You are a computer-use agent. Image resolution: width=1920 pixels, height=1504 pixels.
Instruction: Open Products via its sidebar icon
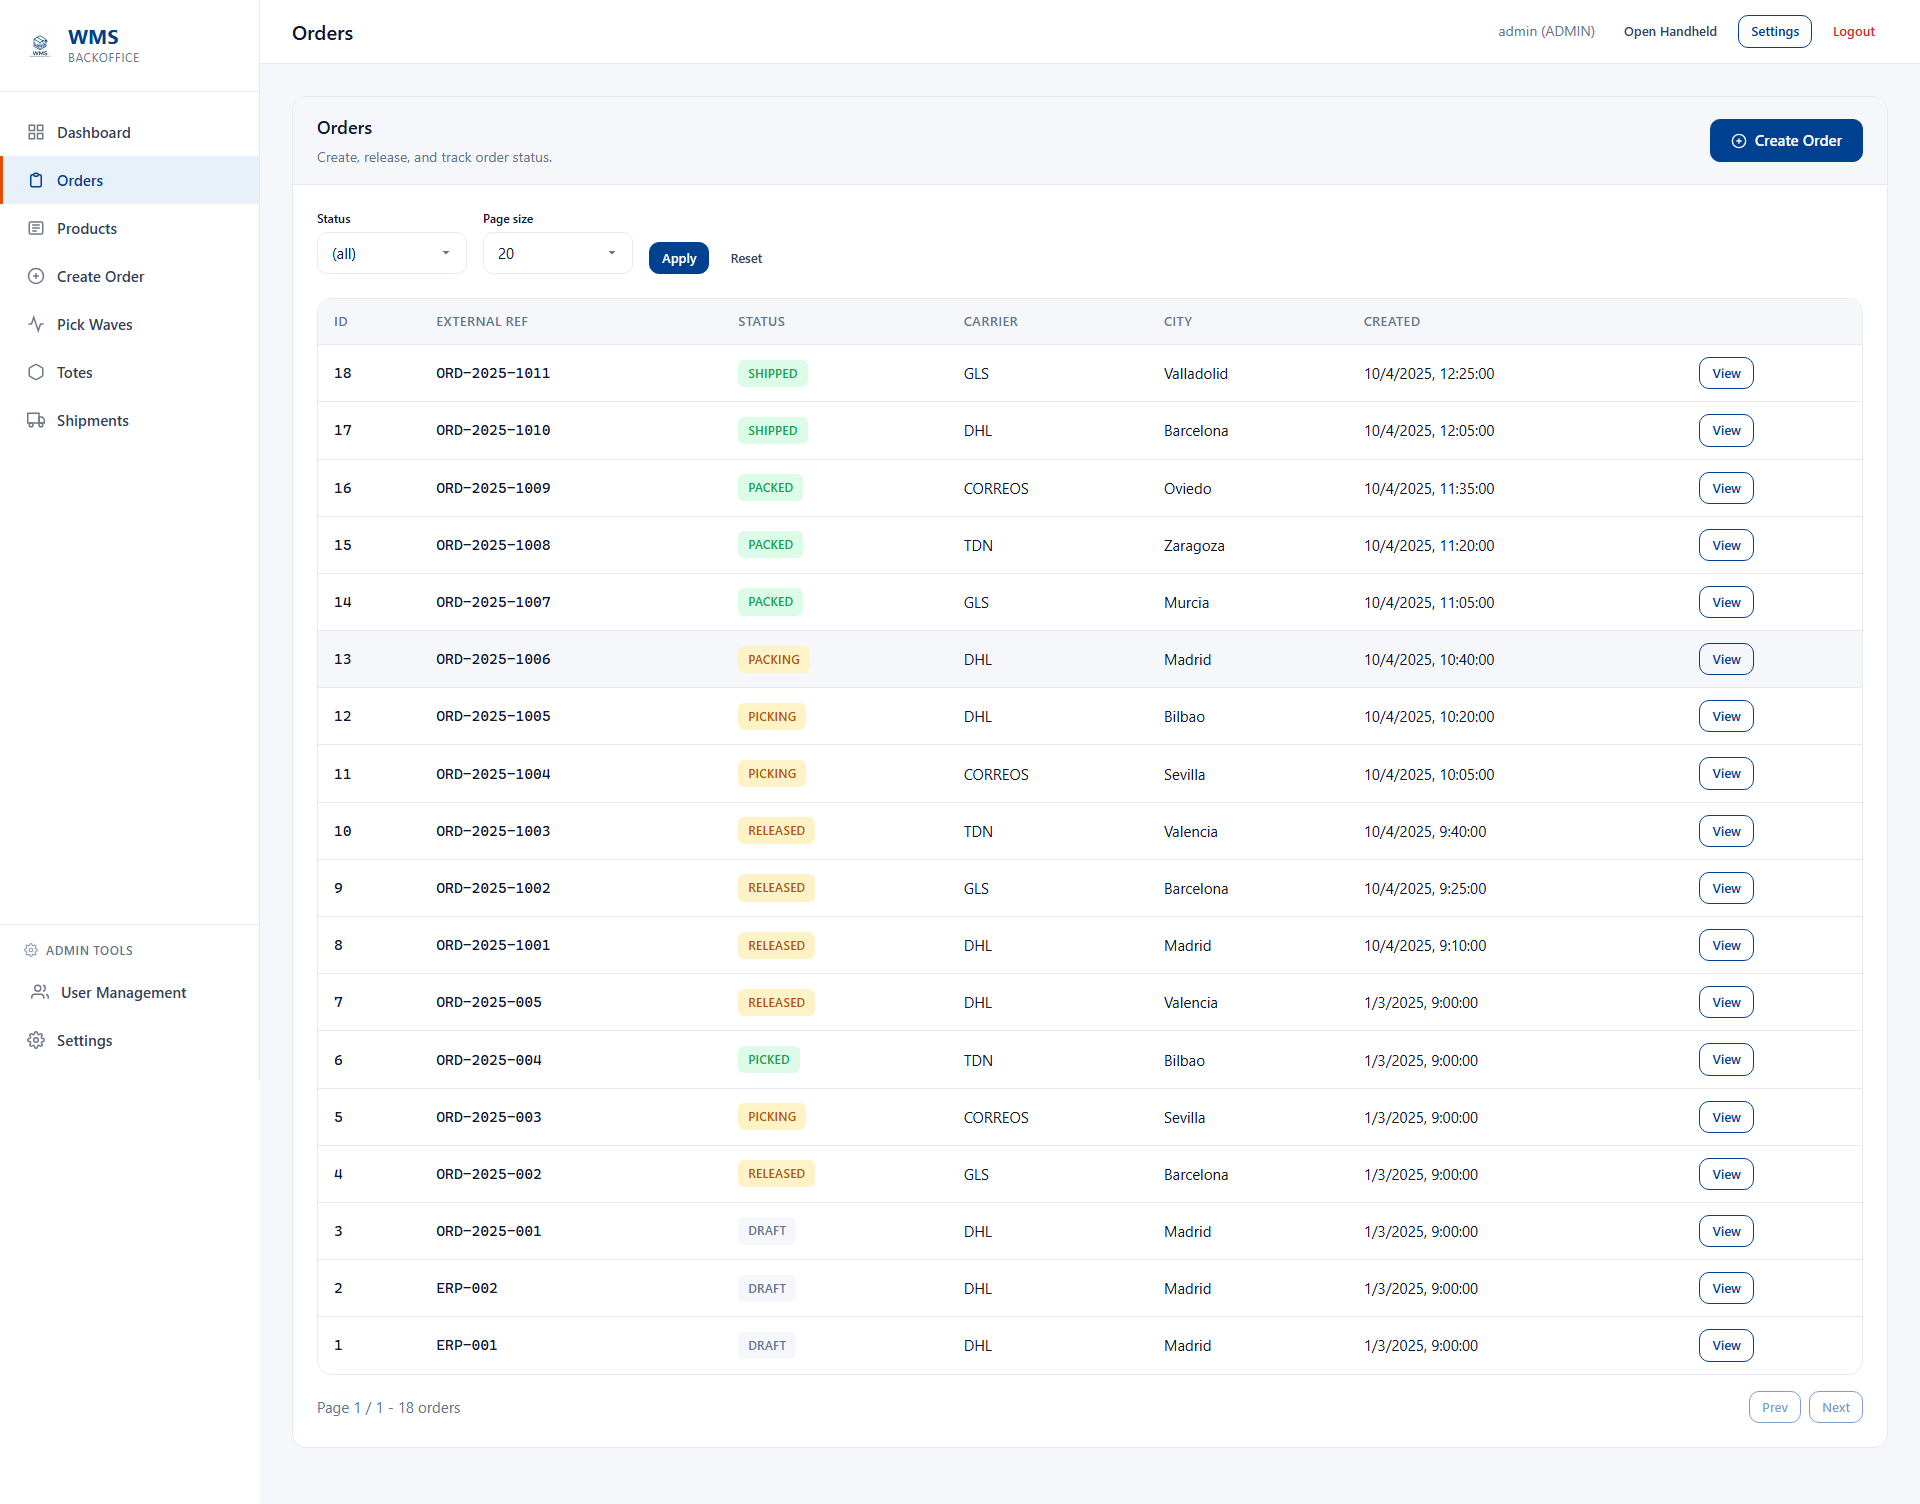click(x=37, y=228)
